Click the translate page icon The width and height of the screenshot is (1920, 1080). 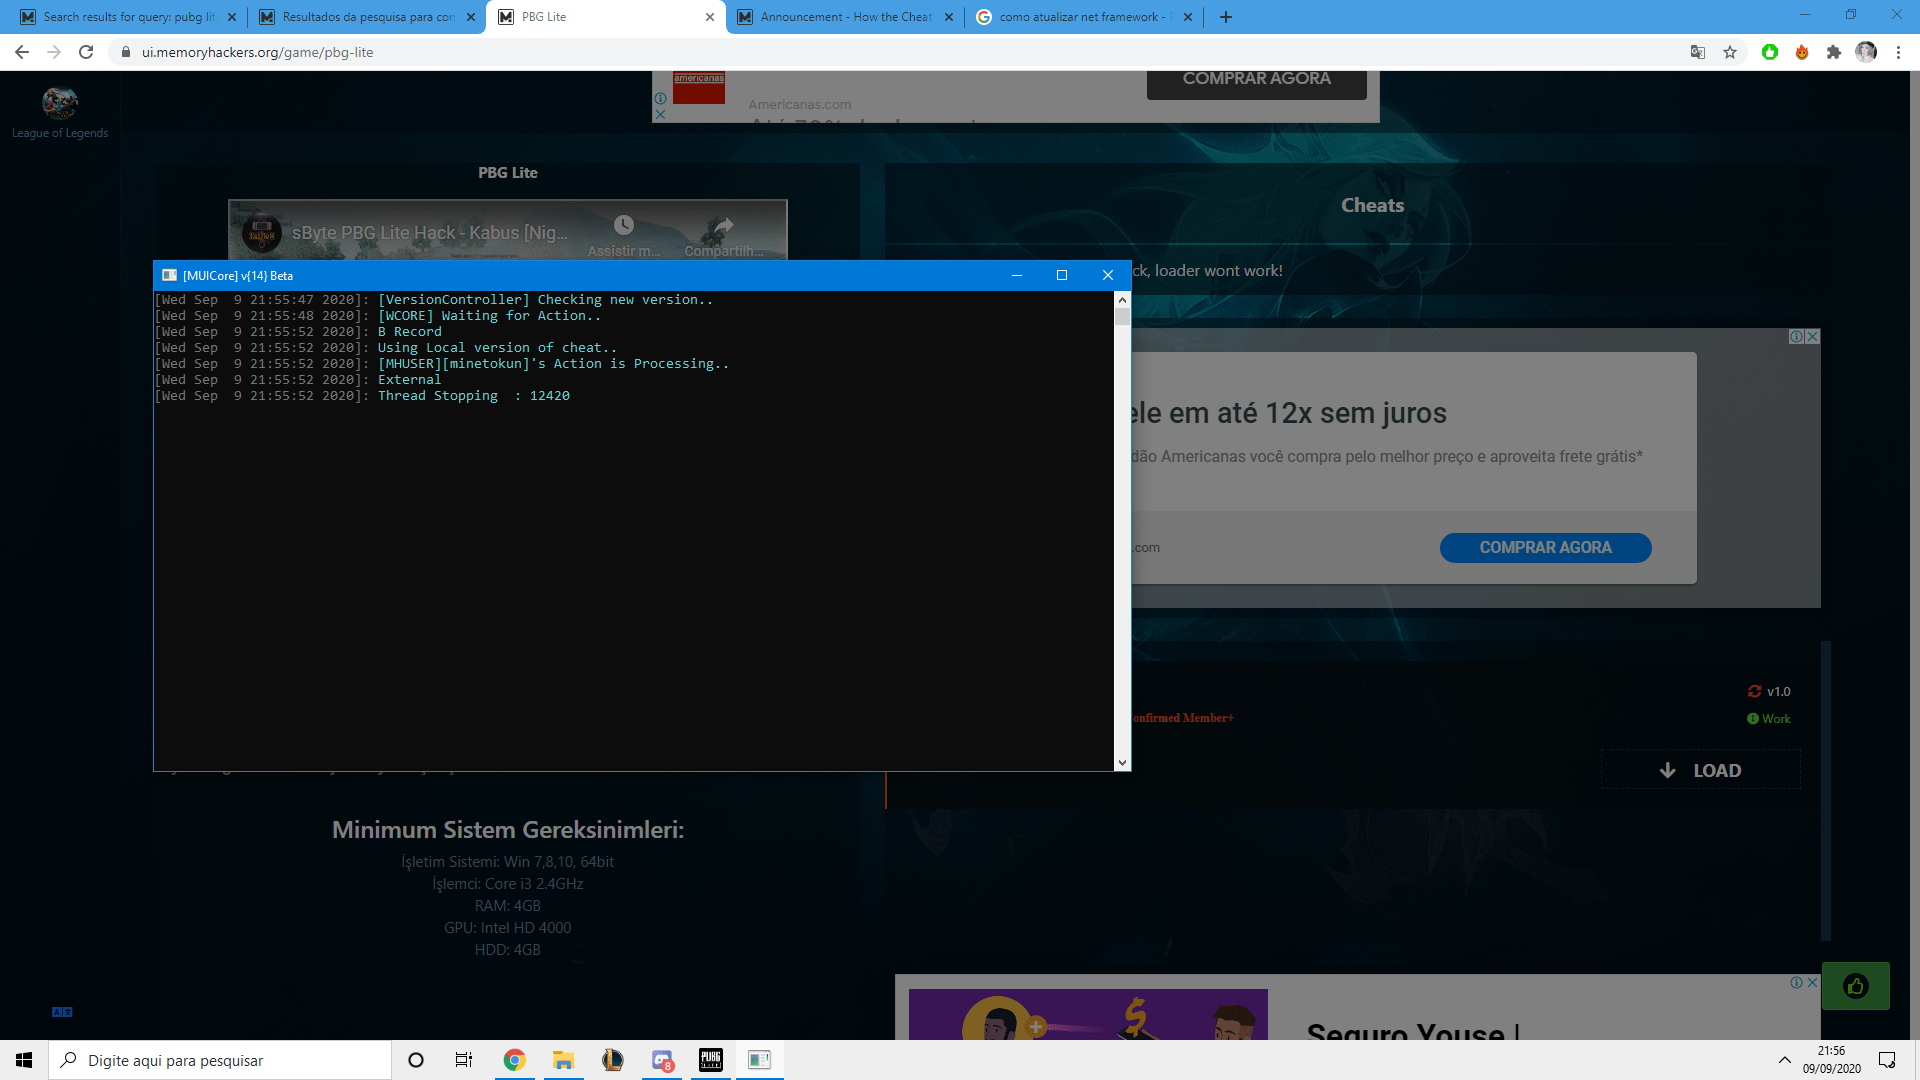click(x=1698, y=52)
